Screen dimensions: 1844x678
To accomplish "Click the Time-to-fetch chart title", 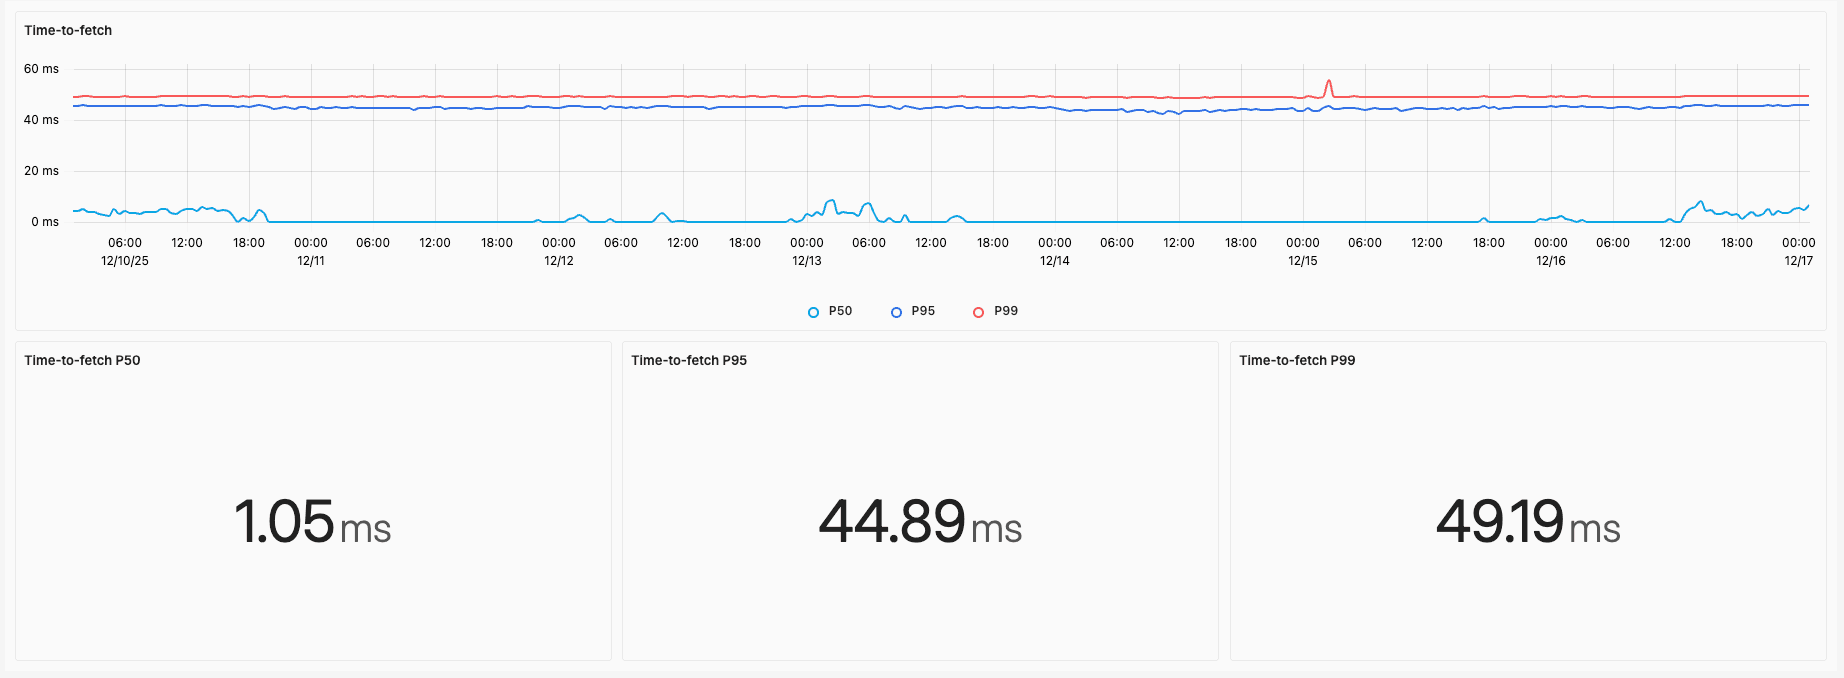I will (68, 30).
